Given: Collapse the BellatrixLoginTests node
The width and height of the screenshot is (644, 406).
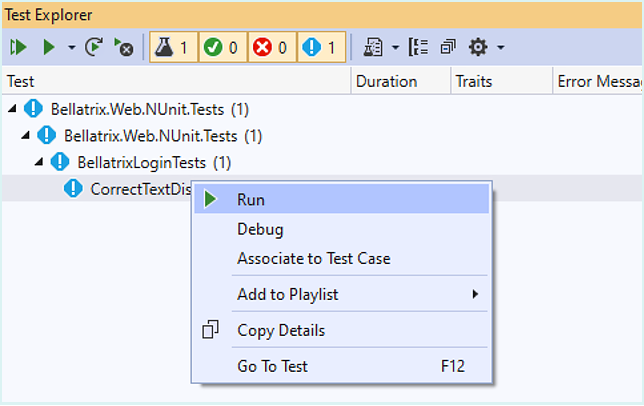Looking at the screenshot, I should pos(39,163).
